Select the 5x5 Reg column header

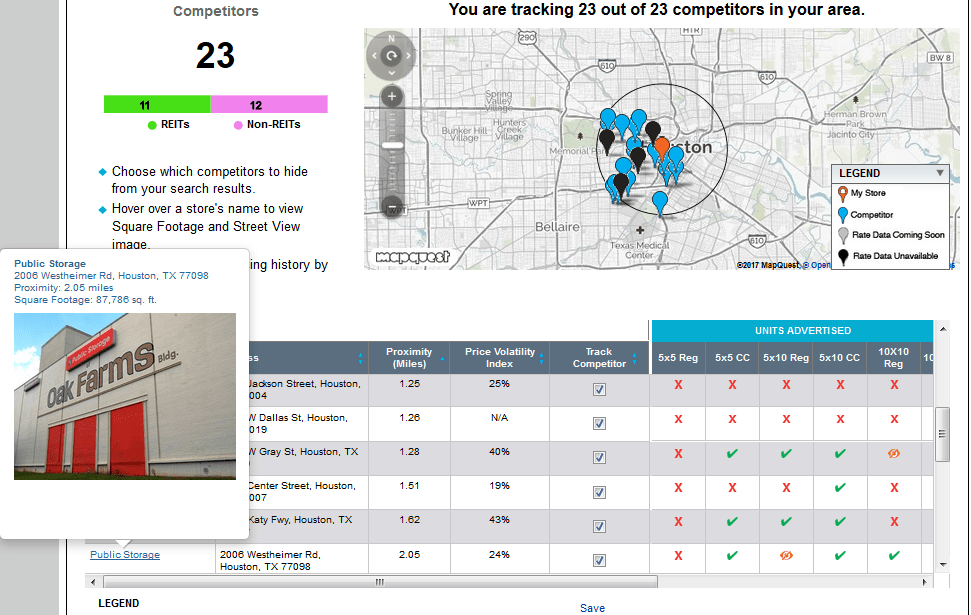pyautogui.click(x=678, y=358)
